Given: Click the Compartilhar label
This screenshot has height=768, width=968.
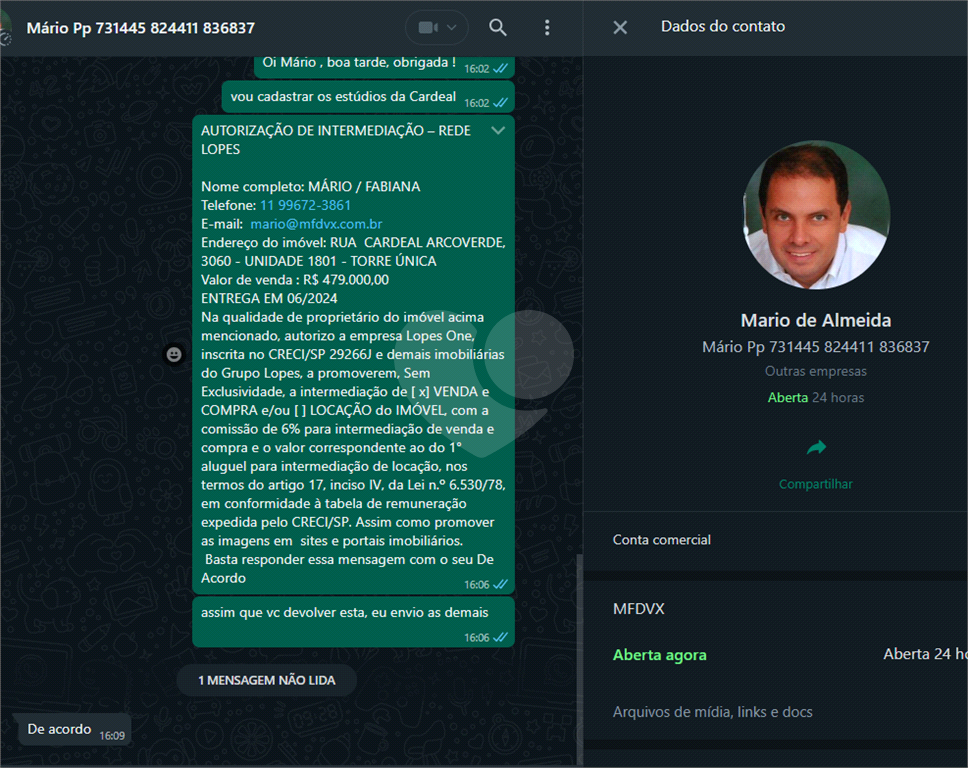Looking at the screenshot, I should [x=816, y=484].
